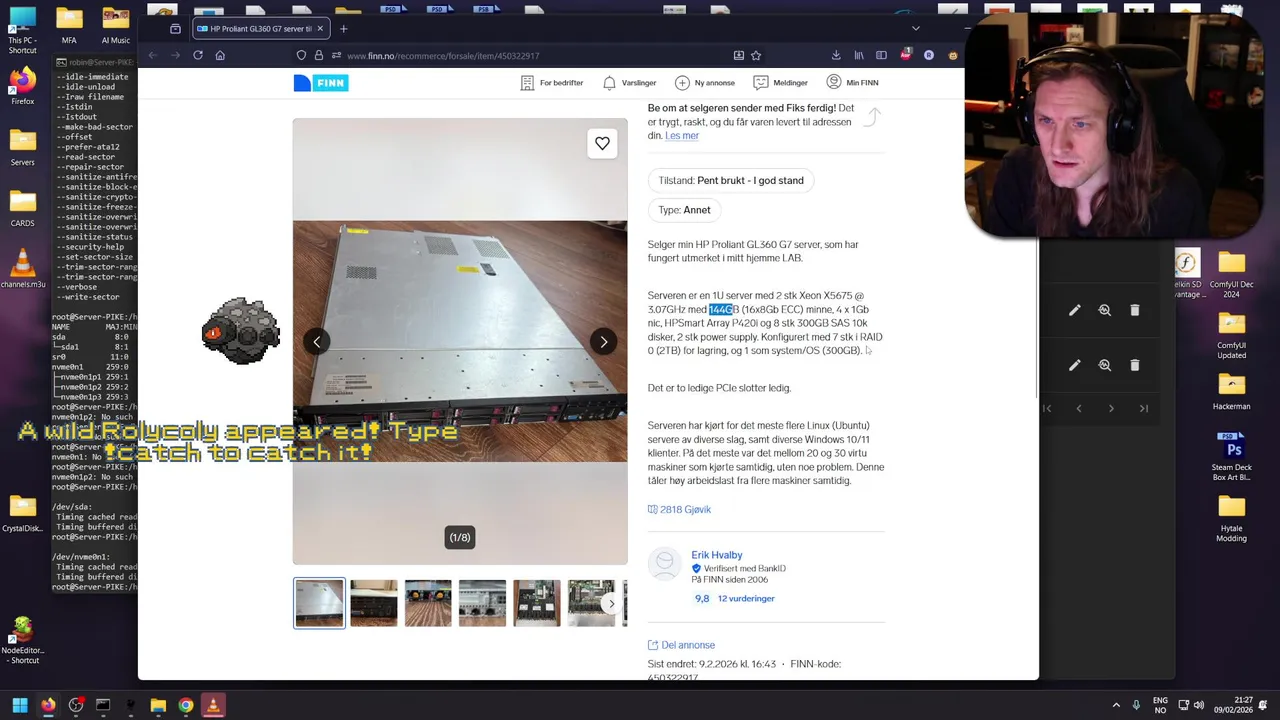Open Min FINN account menu
This screenshot has height=720, width=1280.
coord(852,83)
